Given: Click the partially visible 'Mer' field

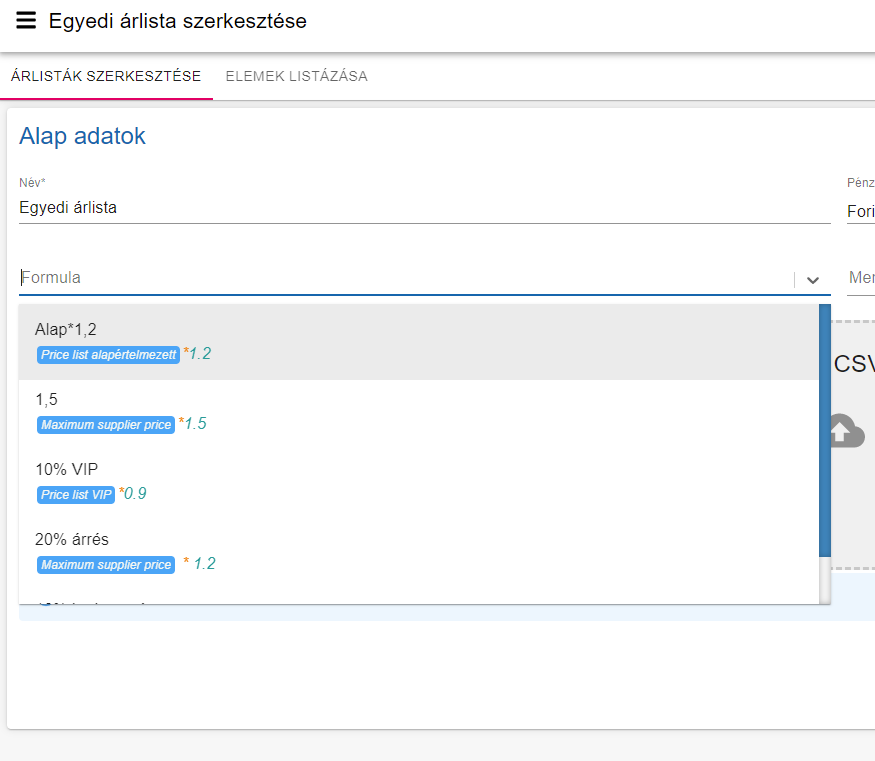Looking at the screenshot, I should click(x=861, y=278).
